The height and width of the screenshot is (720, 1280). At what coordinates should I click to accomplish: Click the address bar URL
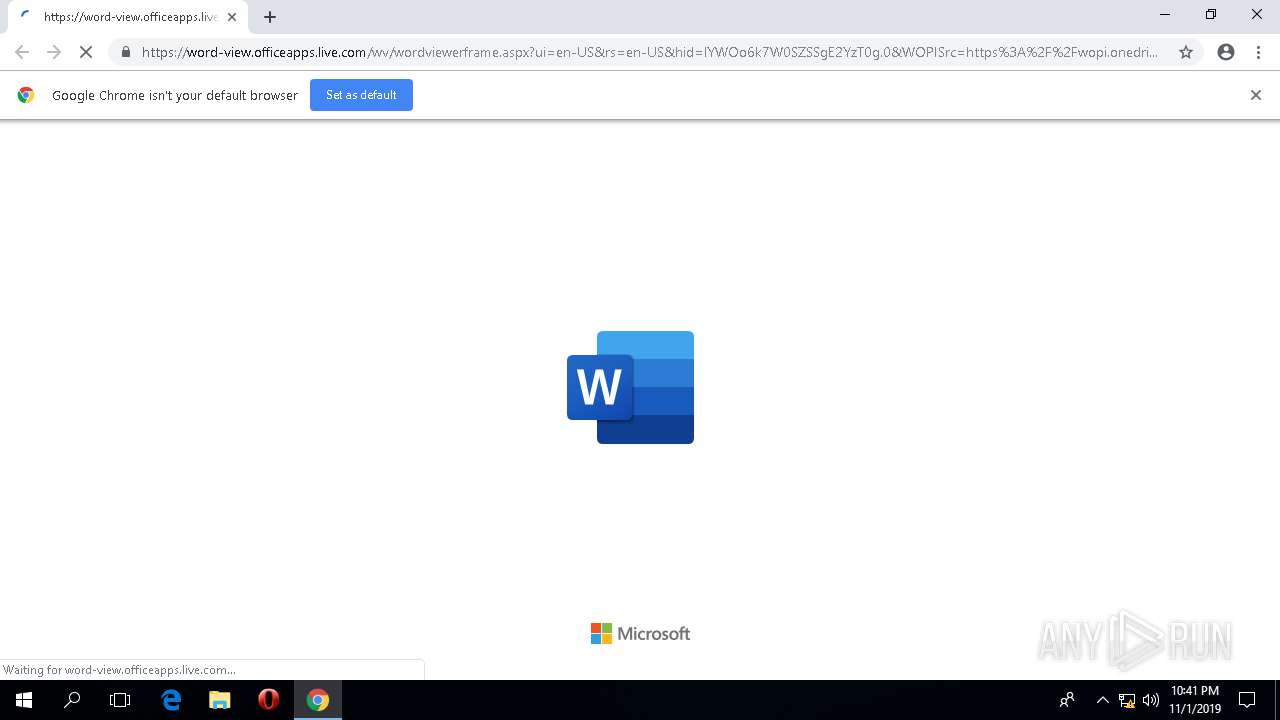tap(650, 52)
